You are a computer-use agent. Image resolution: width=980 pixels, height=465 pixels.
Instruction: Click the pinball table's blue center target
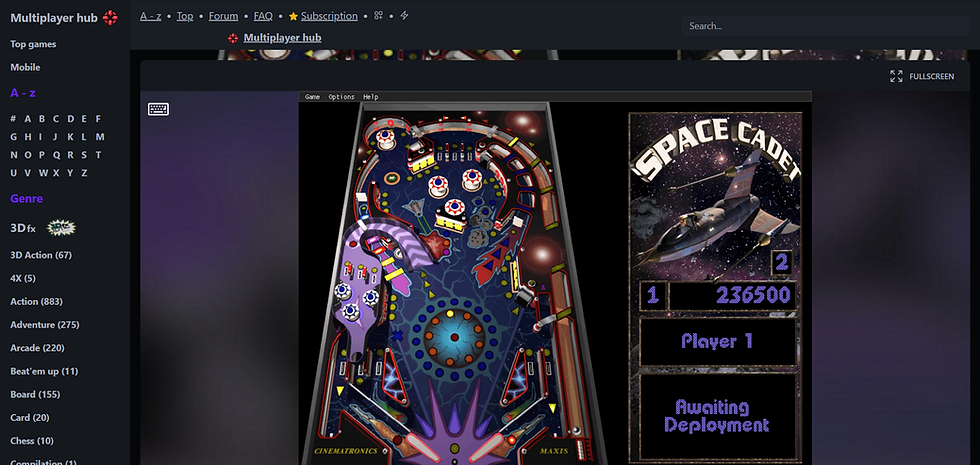click(454, 337)
